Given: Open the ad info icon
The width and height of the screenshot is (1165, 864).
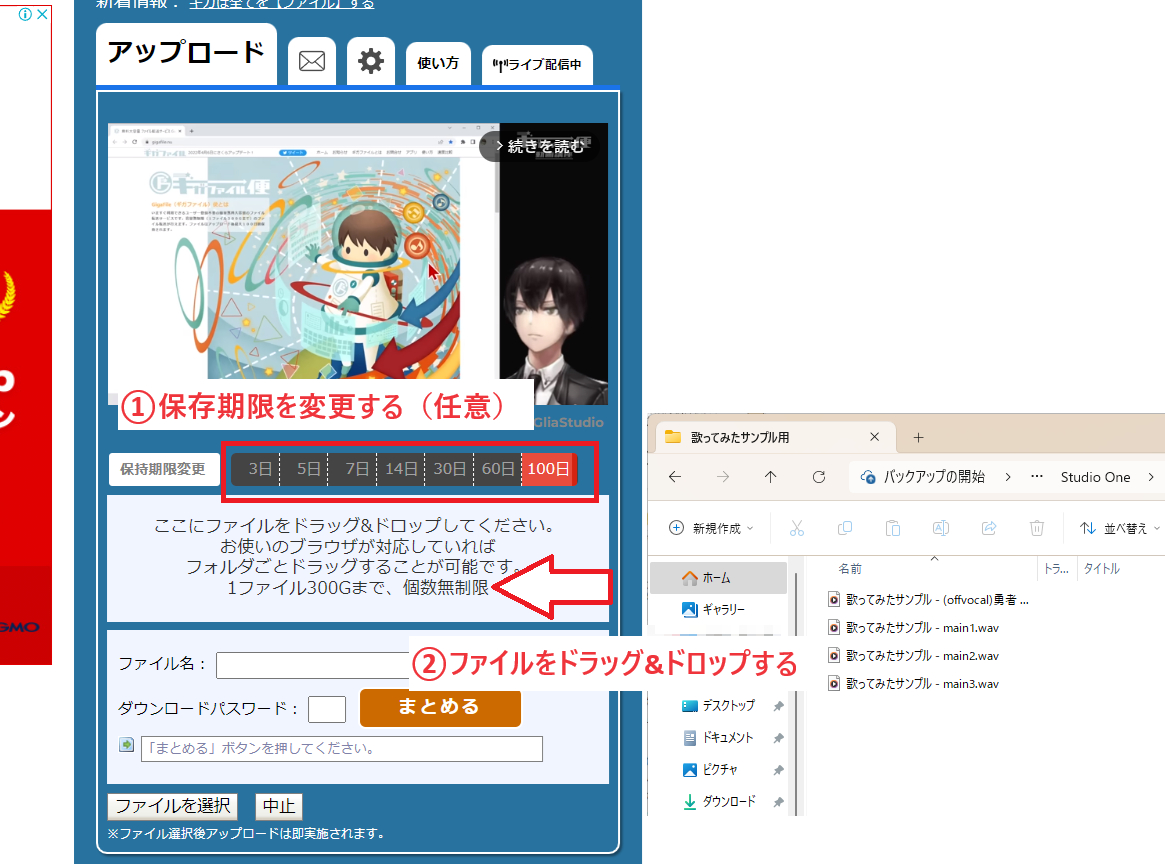Looking at the screenshot, I should pyautogui.click(x=25, y=14).
